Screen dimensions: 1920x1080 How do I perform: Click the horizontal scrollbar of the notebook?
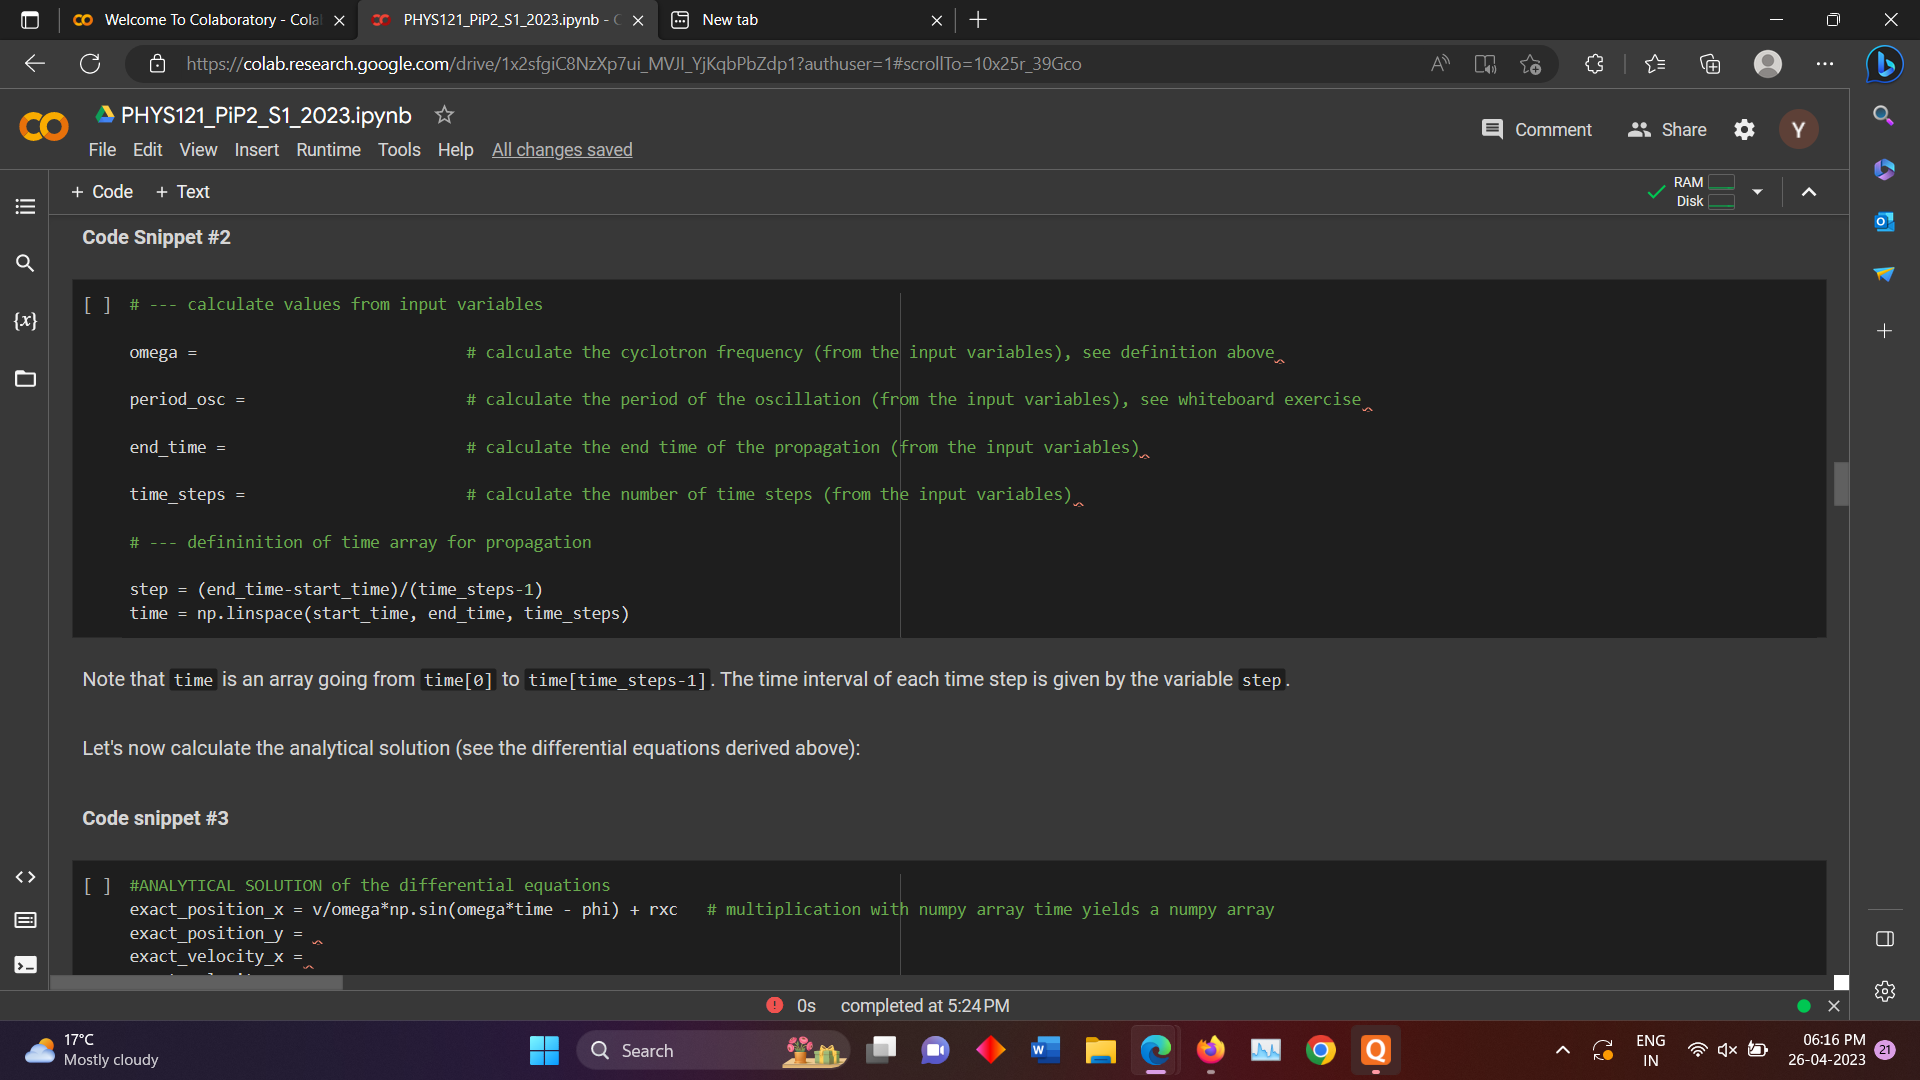tap(196, 983)
